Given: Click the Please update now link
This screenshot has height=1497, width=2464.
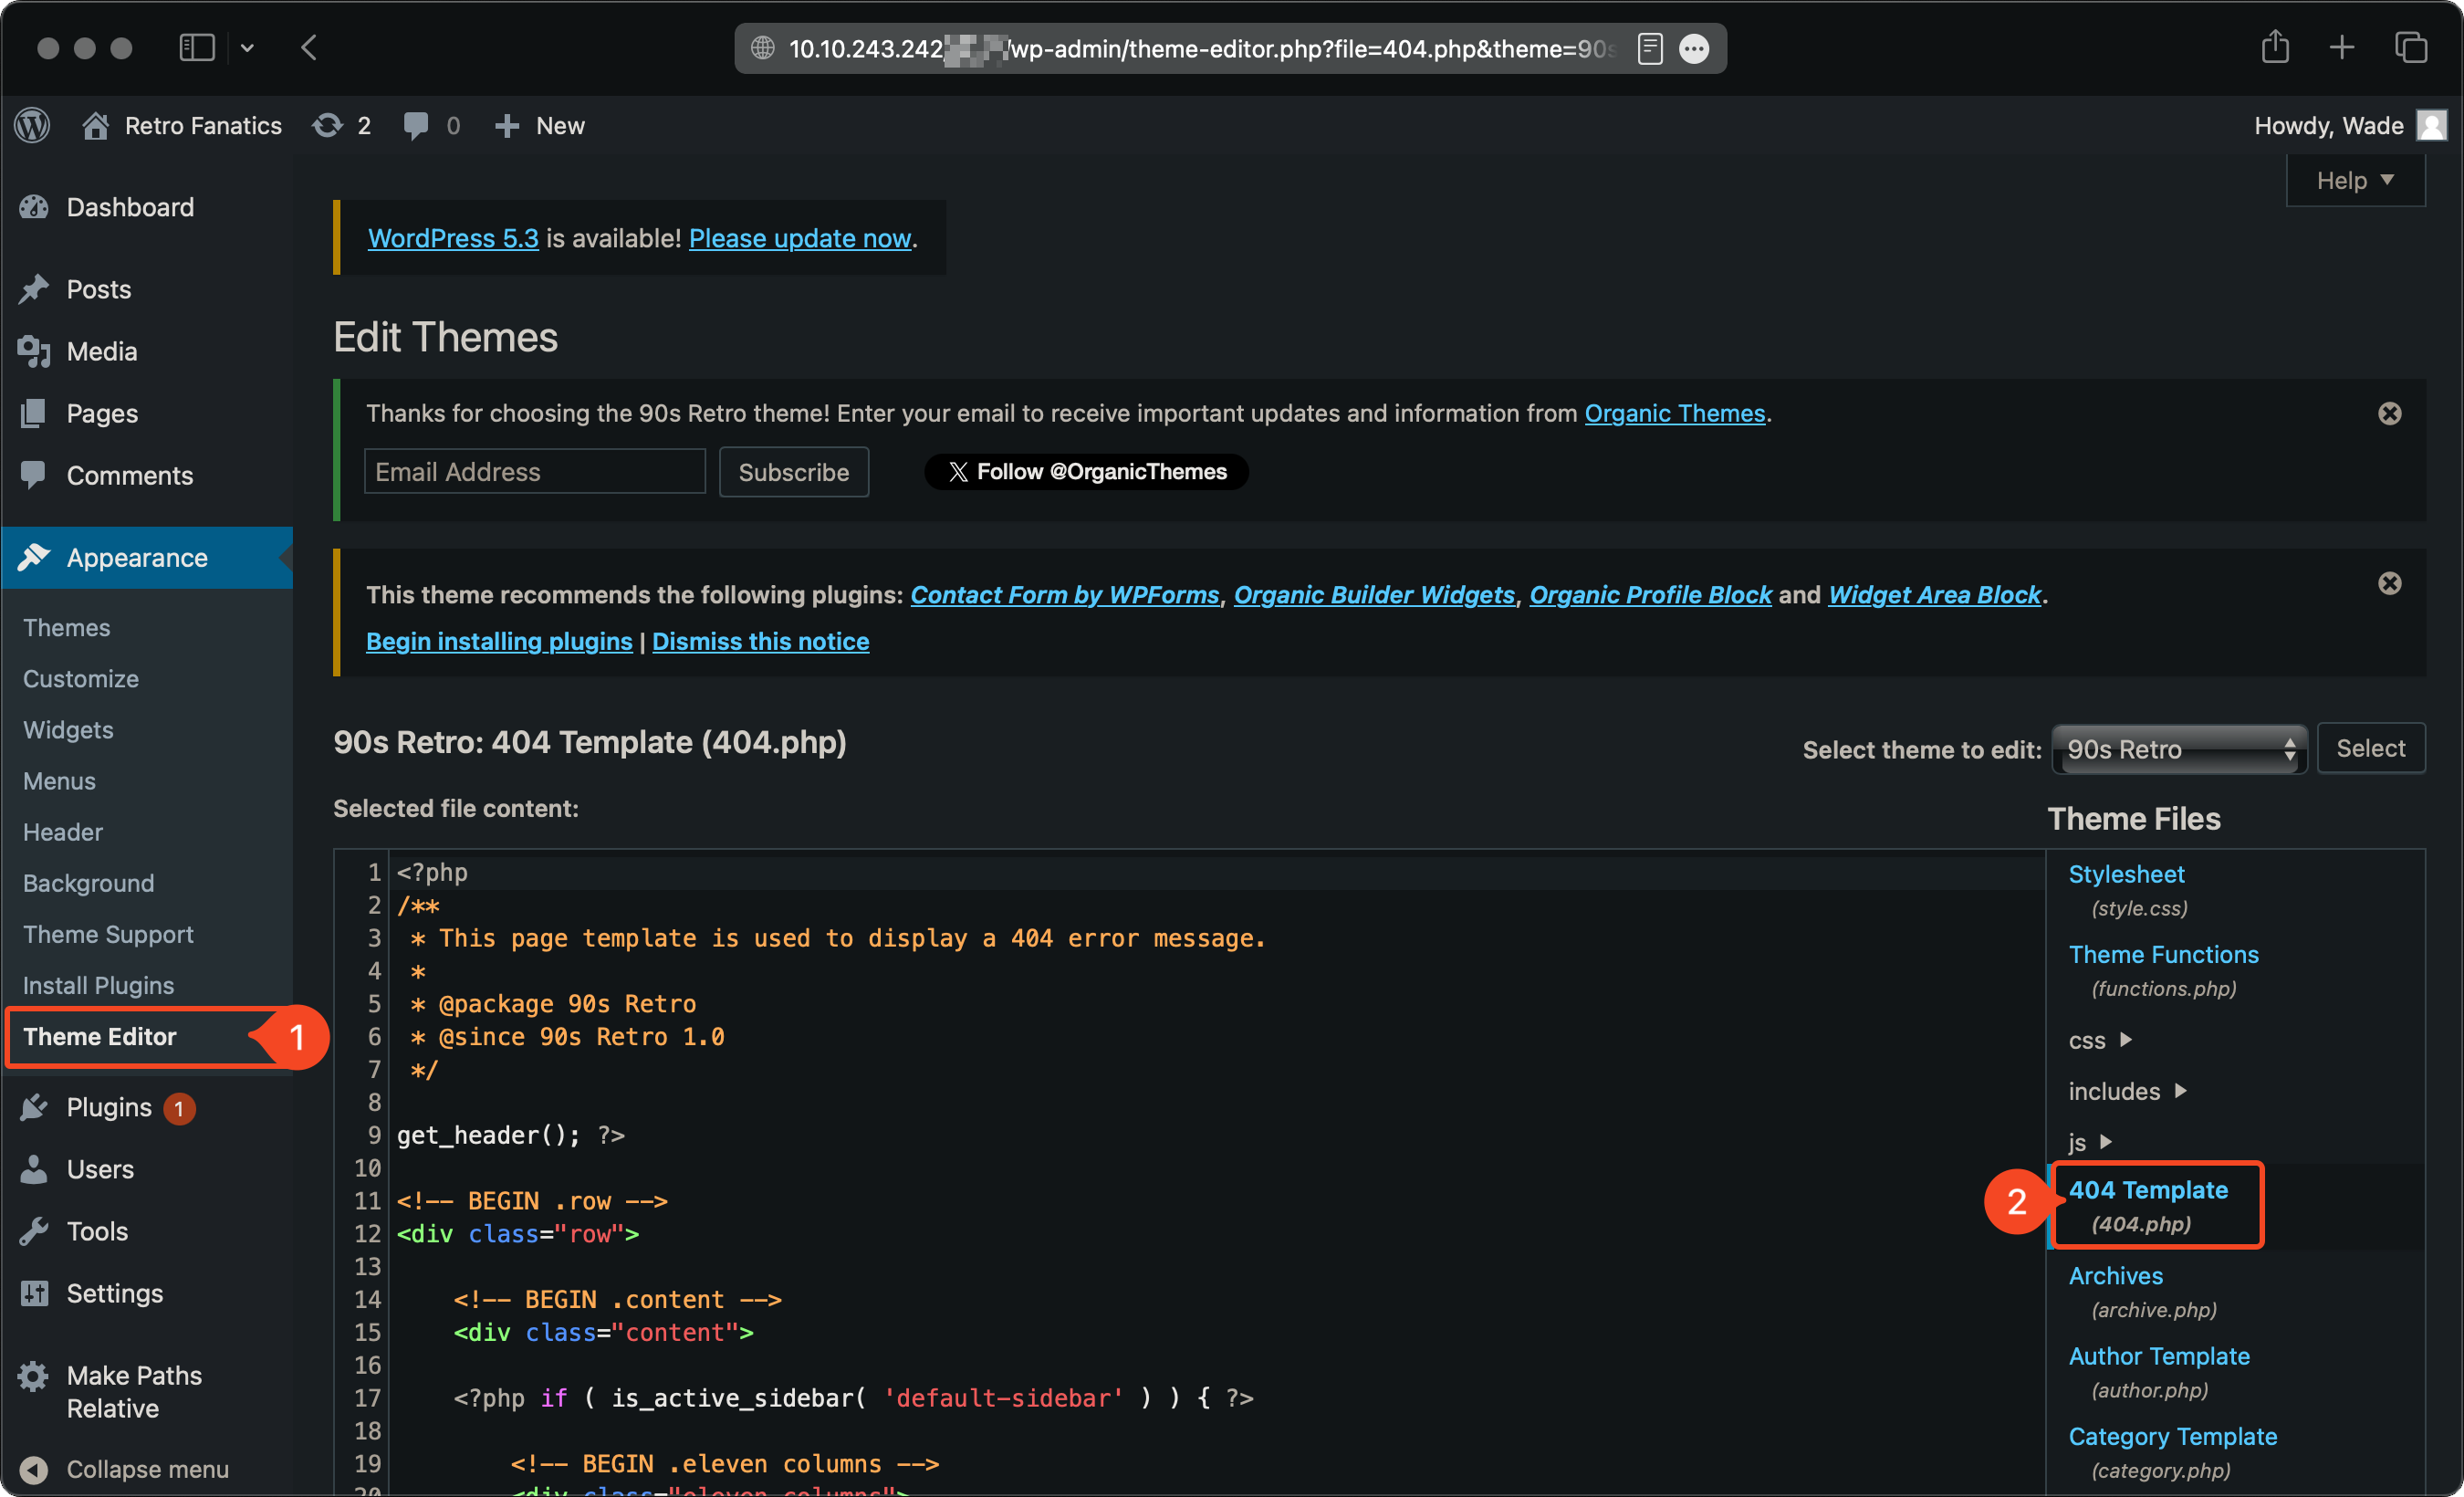Looking at the screenshot, I should tap(799, 238).
